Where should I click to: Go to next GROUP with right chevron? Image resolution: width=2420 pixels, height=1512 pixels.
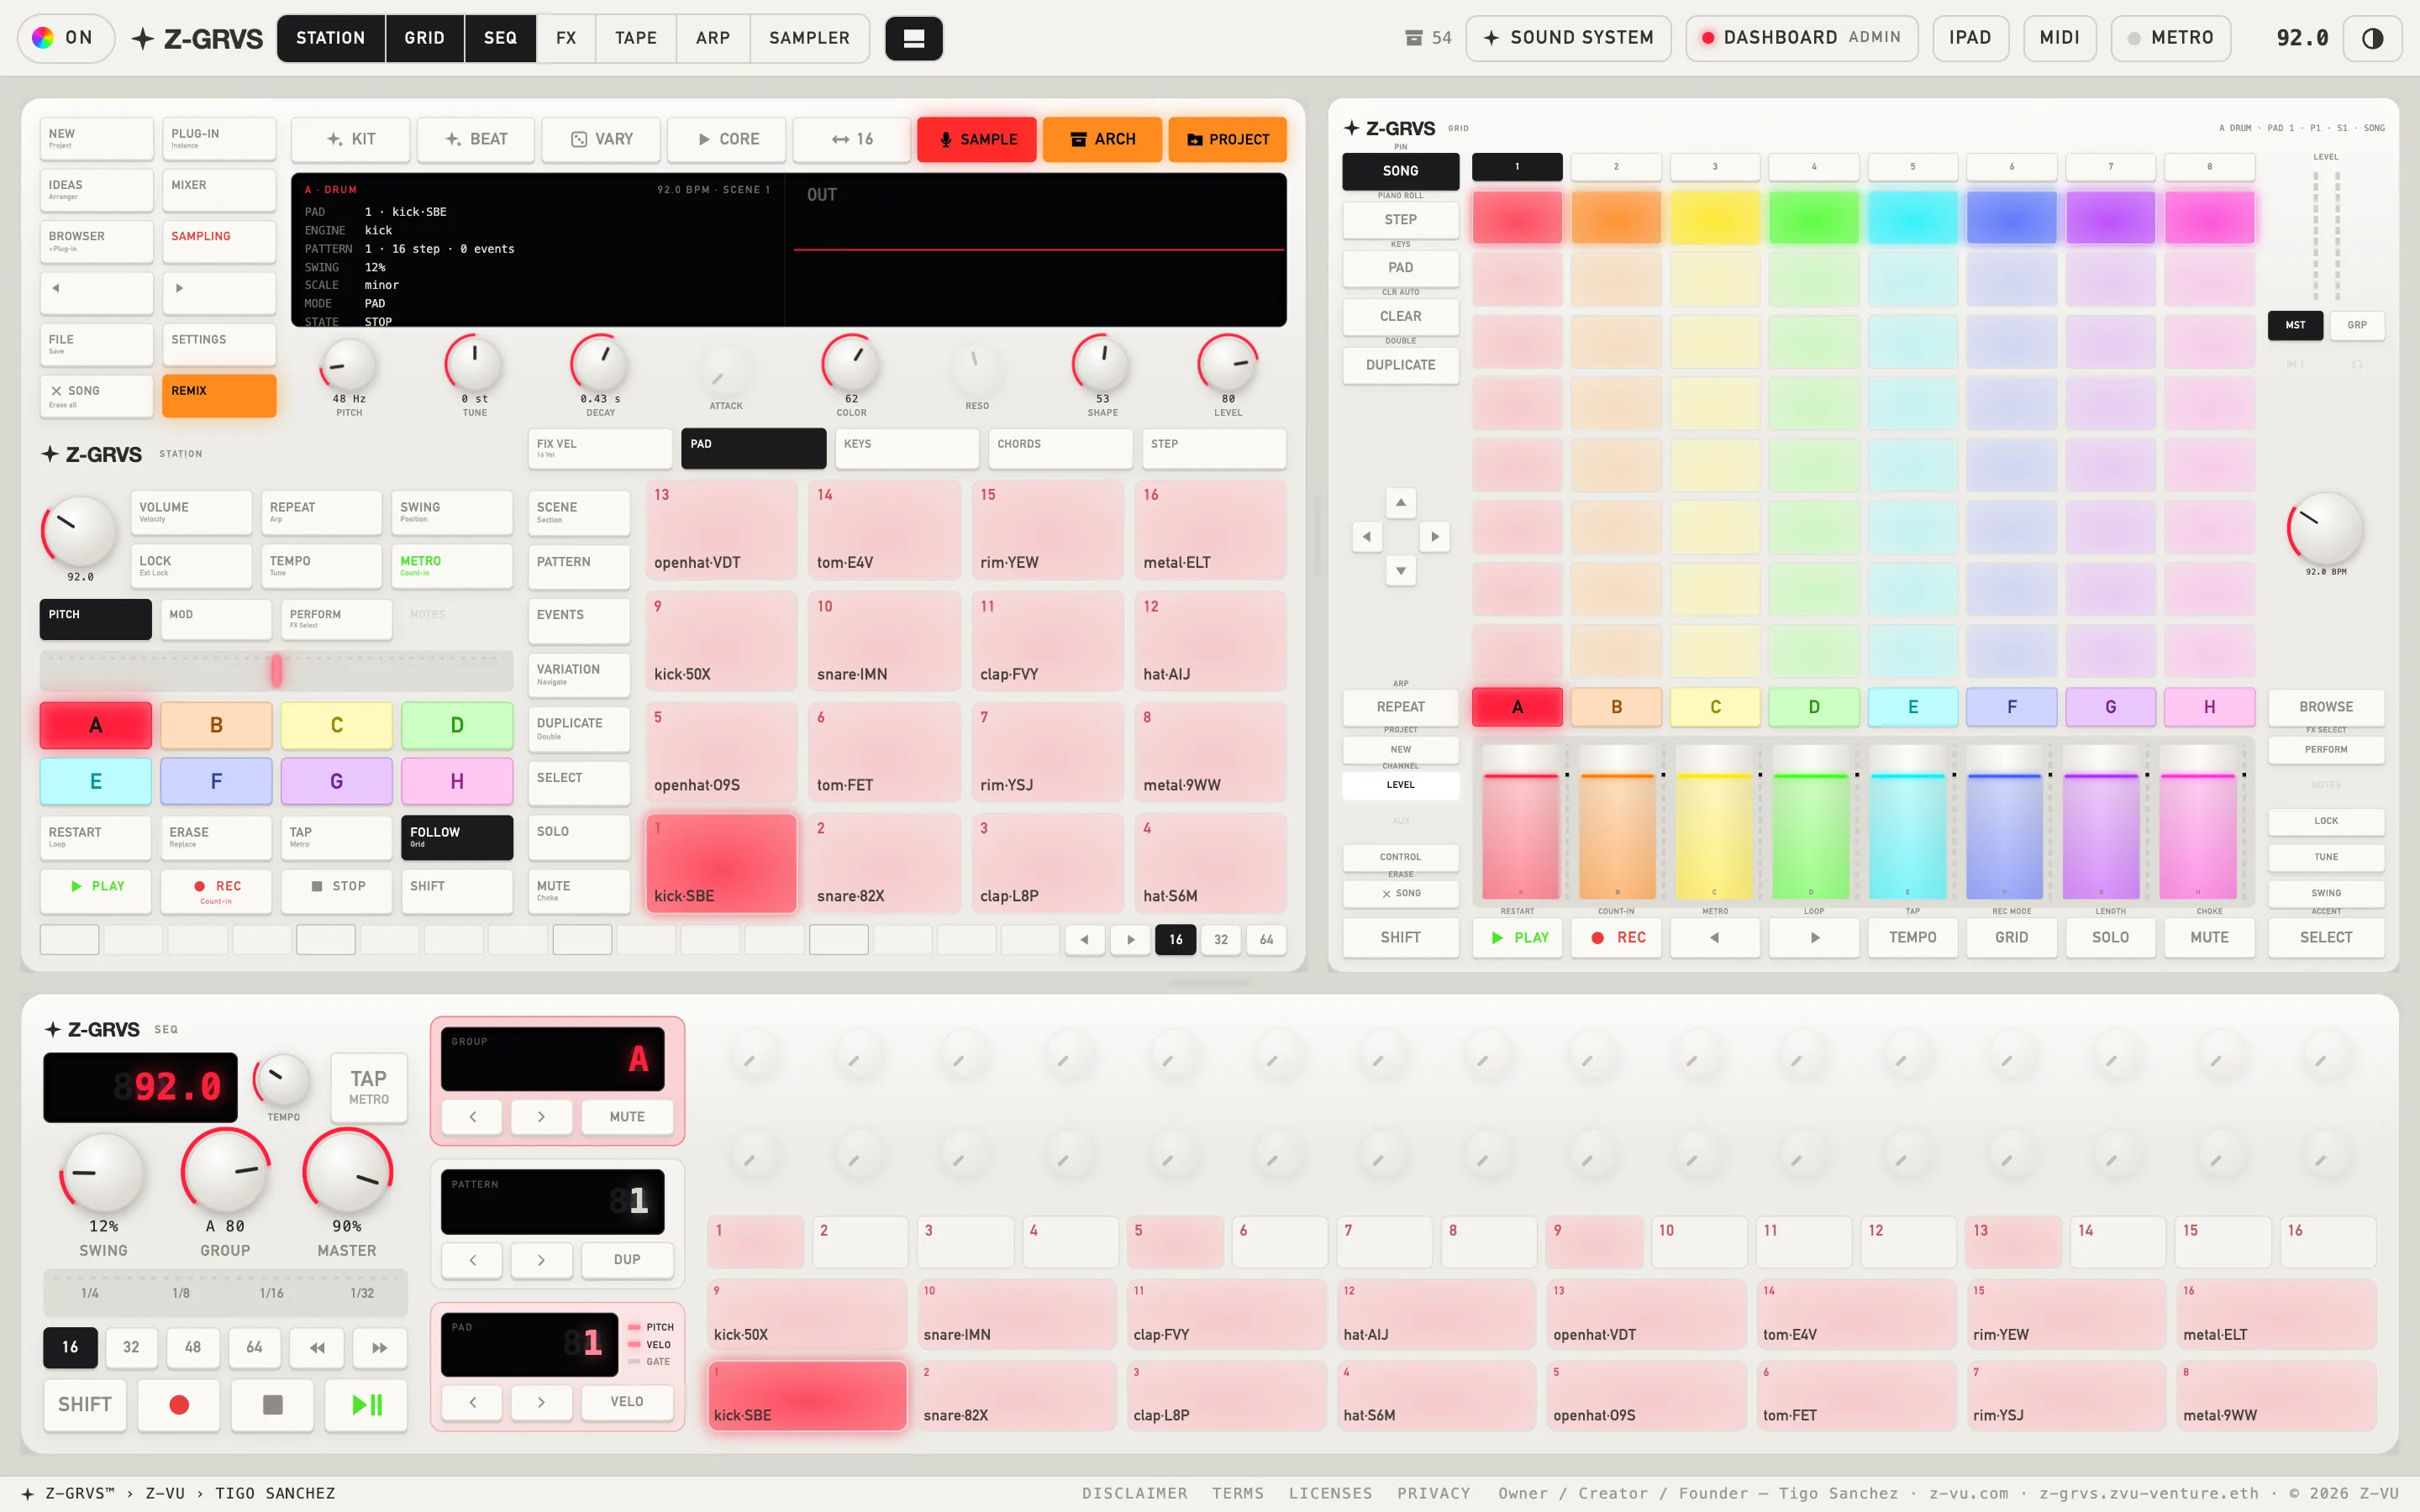541,1116
